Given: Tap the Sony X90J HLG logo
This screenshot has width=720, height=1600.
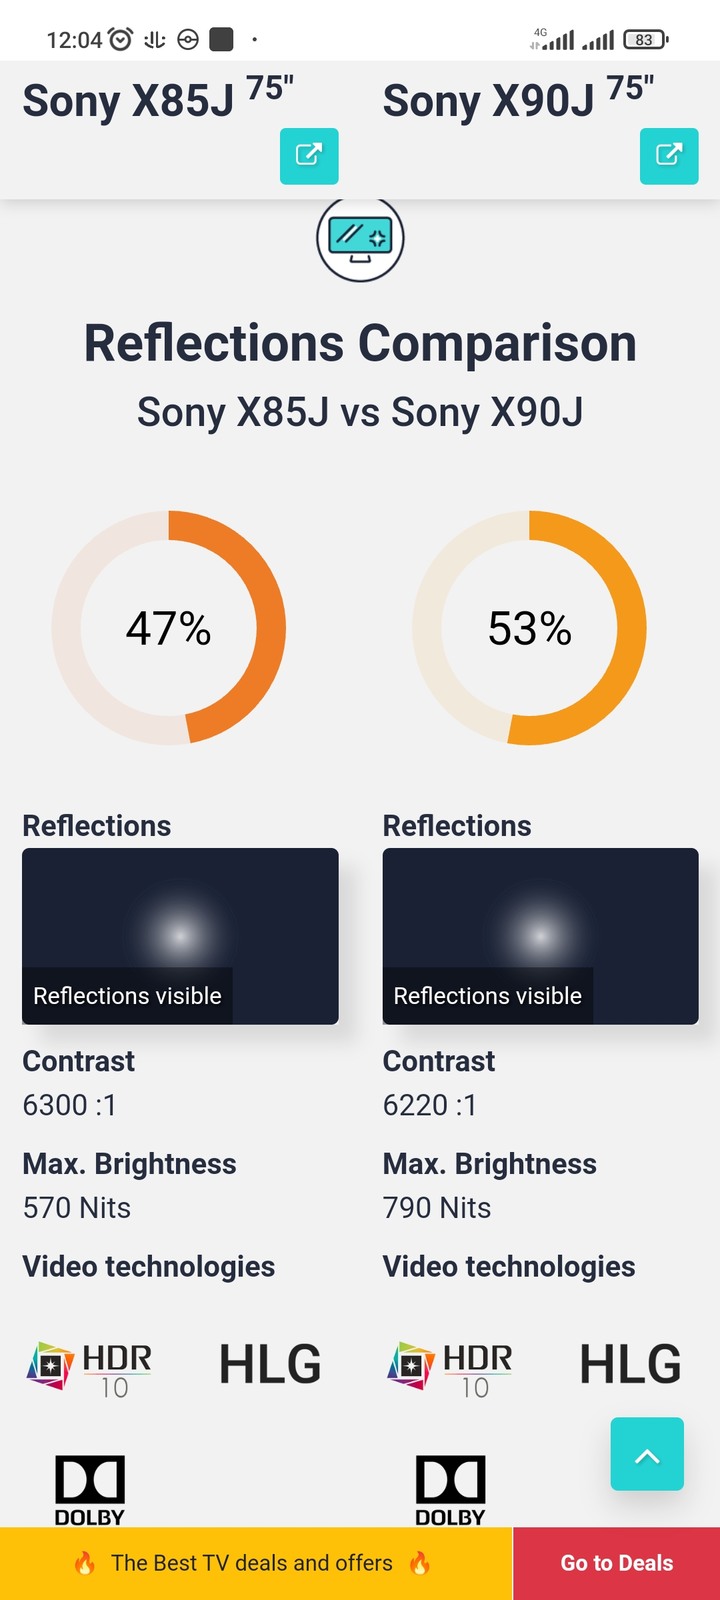Looking at the screenshot, I should coord(631,1365).
